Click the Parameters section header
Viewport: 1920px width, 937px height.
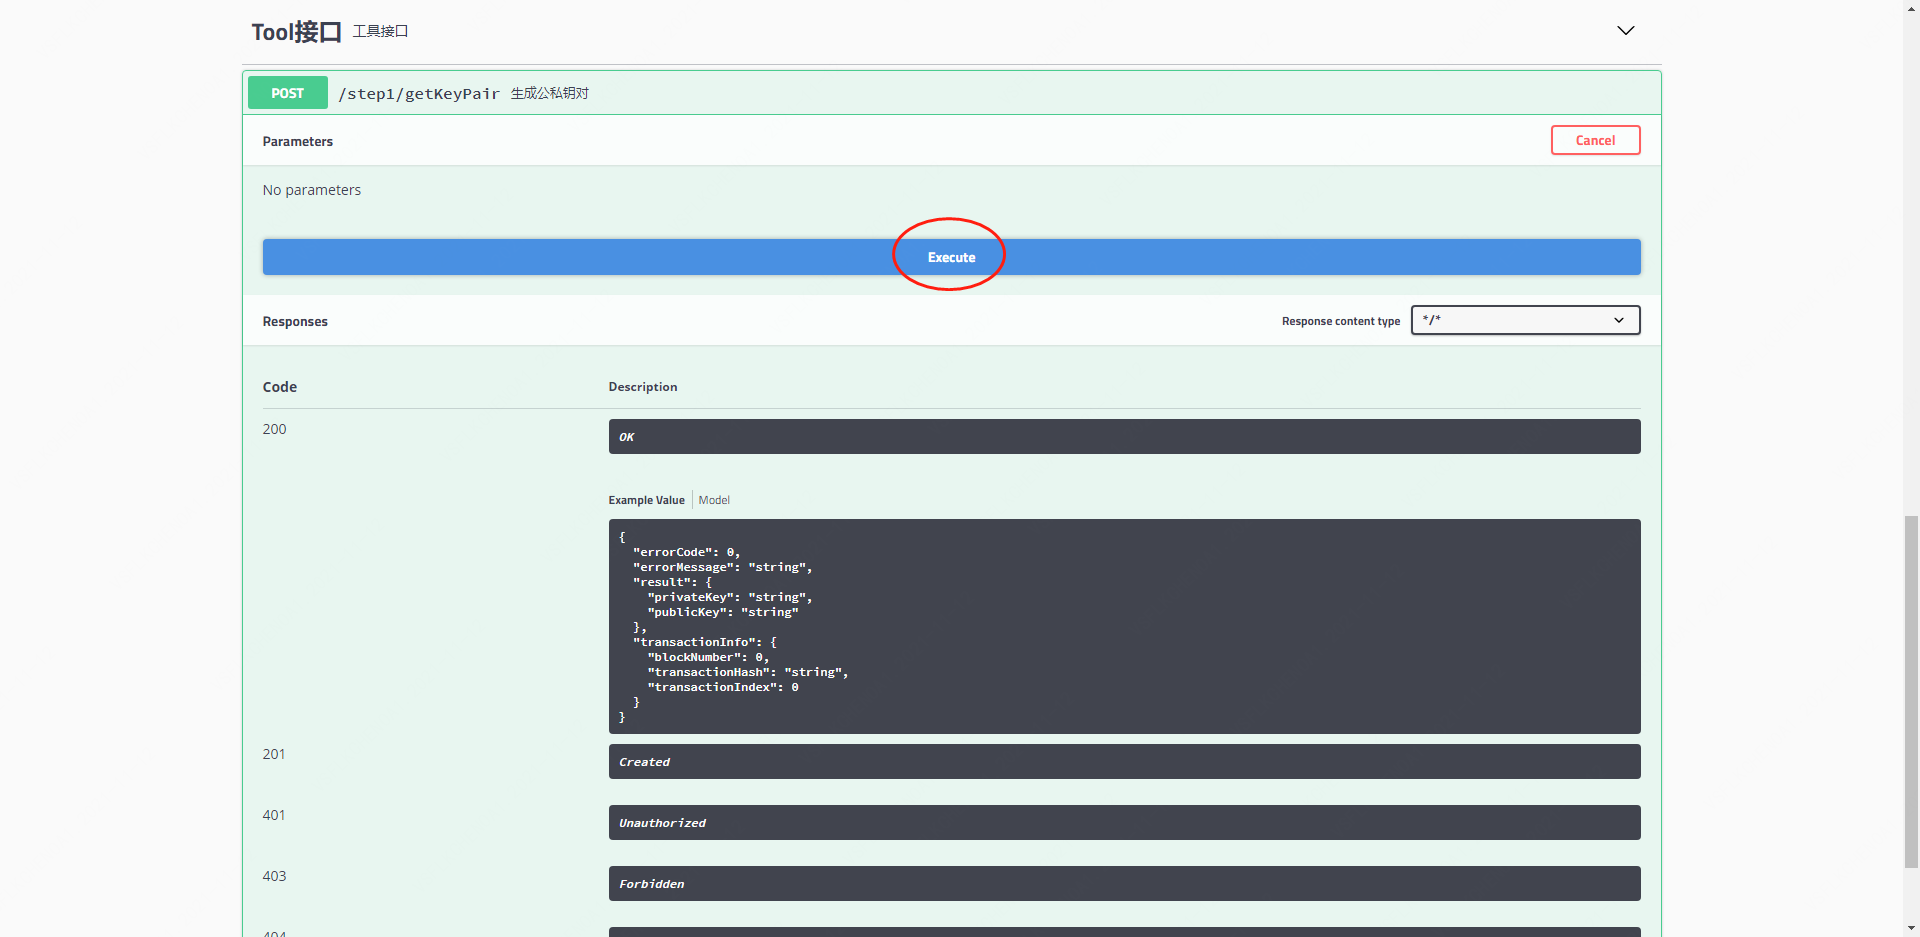tap(297, 141)
